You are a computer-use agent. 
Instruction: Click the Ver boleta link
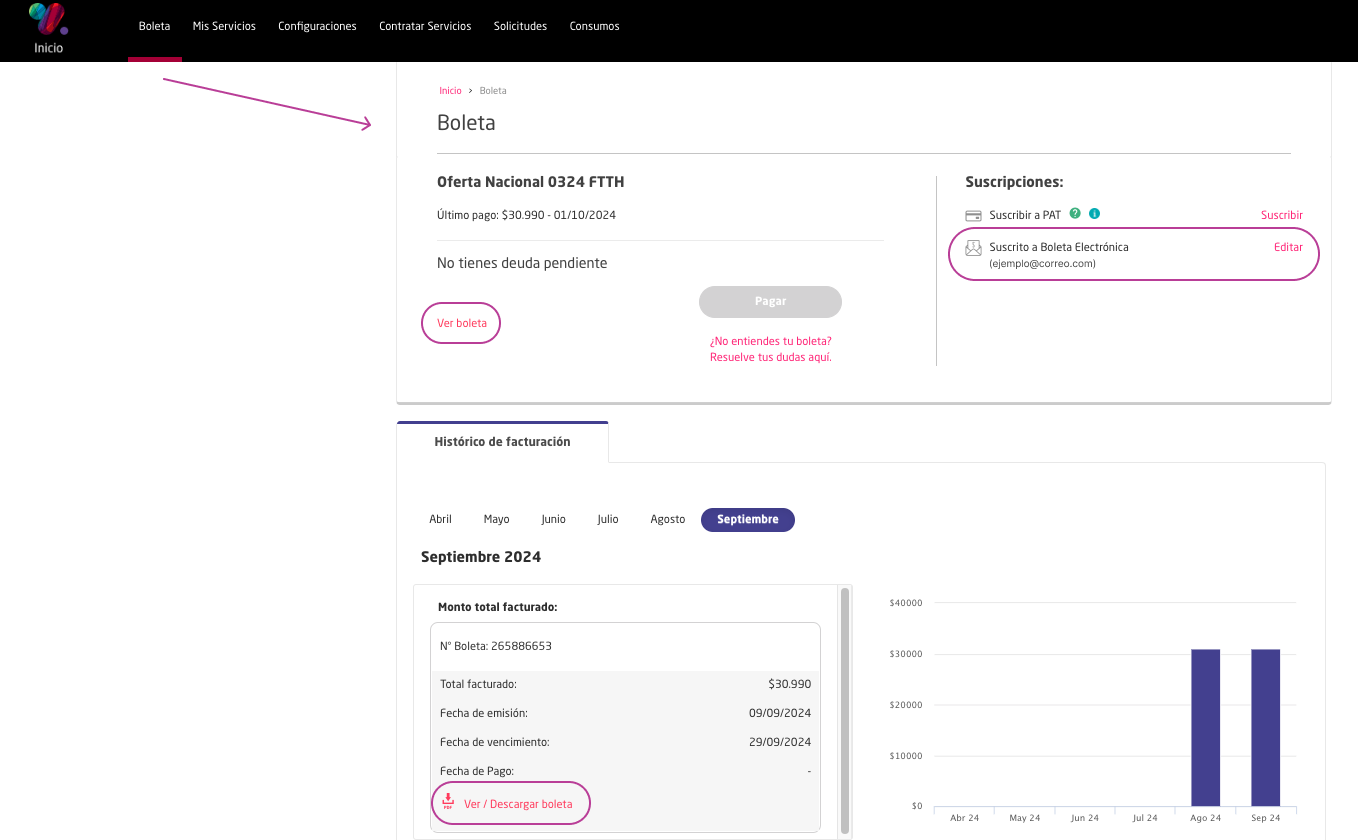pyautogui.click(x=462, y=323)
